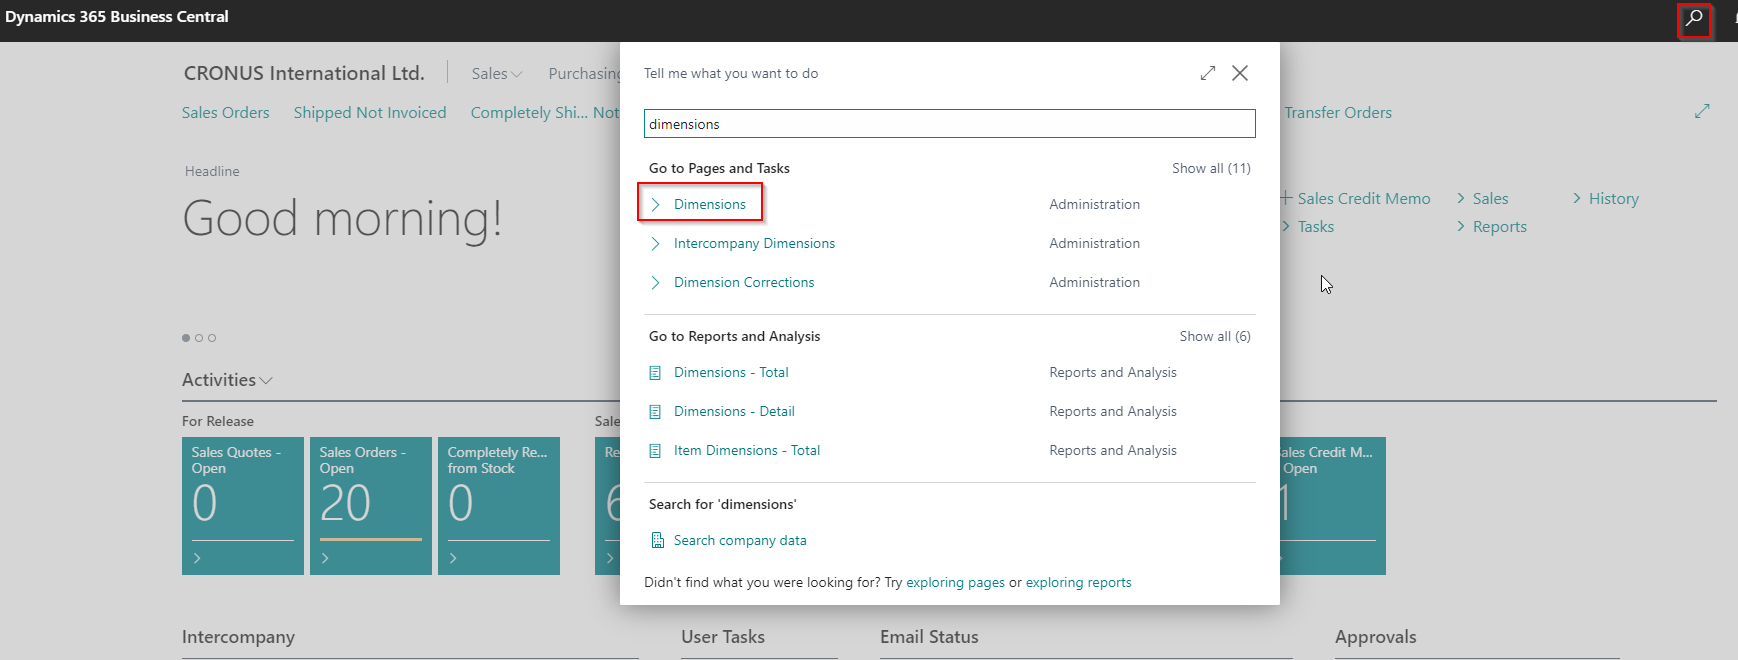The image size is (1738, 660).
Task: Show all 11 pages and tasks
Action: 1211,168
